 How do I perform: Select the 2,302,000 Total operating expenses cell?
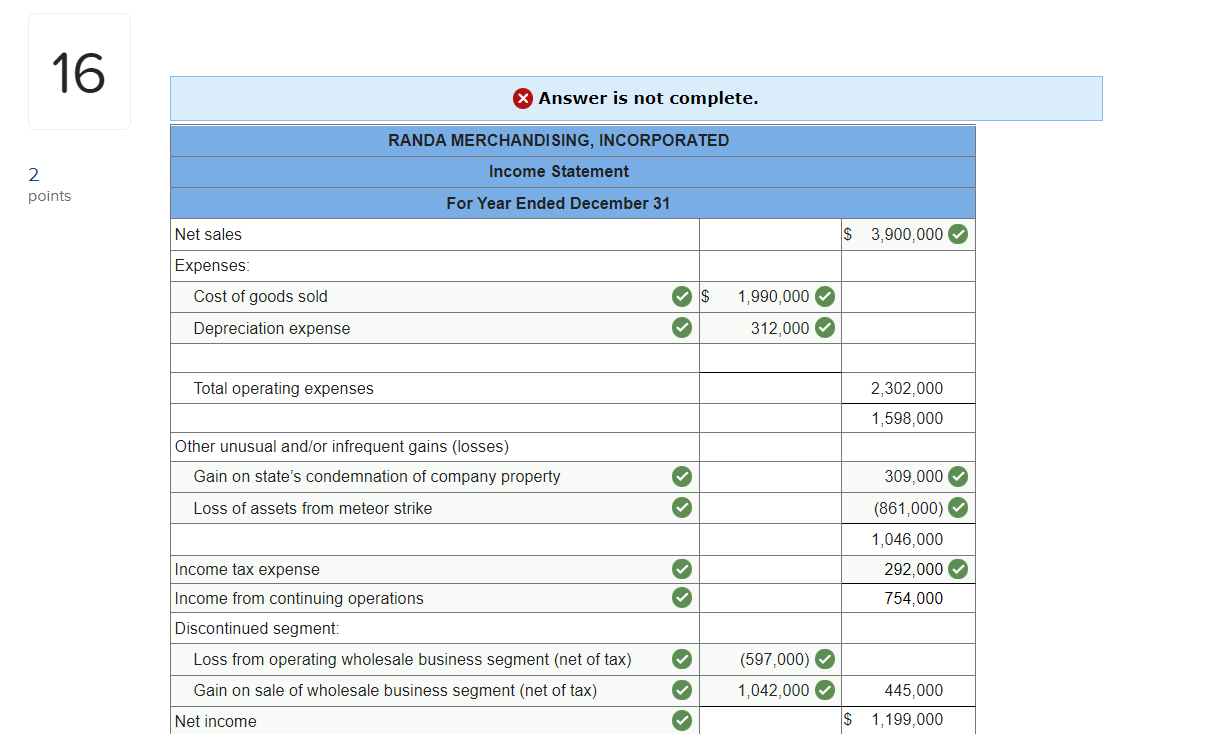908,387
